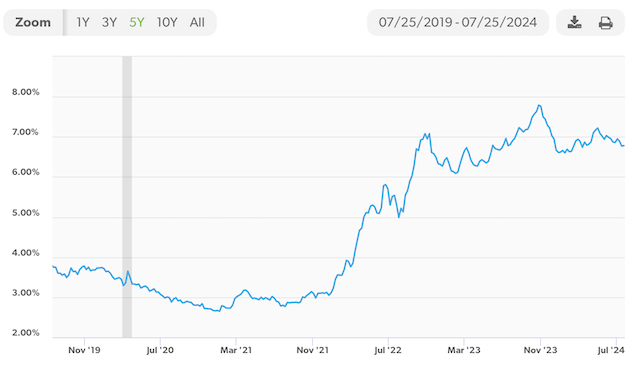This screenshot has width=640, height=369.
Task: Click the Nov '21 x-axis label
Action: point(312,350)
